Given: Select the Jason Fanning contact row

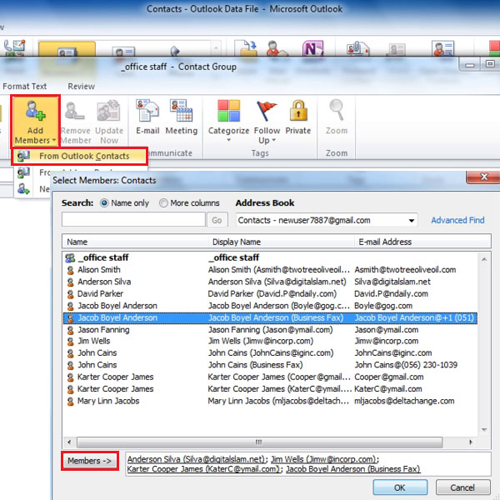Looking at the screenshot, I should click(x=270, y=330).
